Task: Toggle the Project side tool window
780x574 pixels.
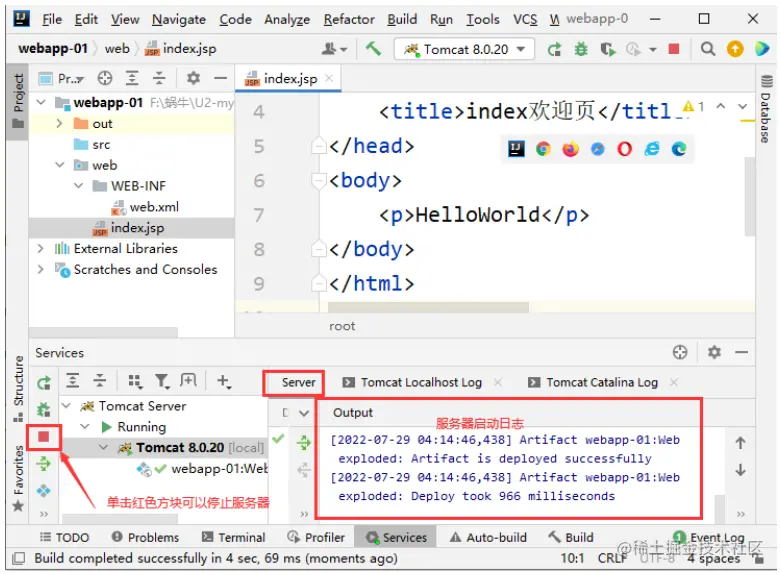Action: tap(18, 101)
